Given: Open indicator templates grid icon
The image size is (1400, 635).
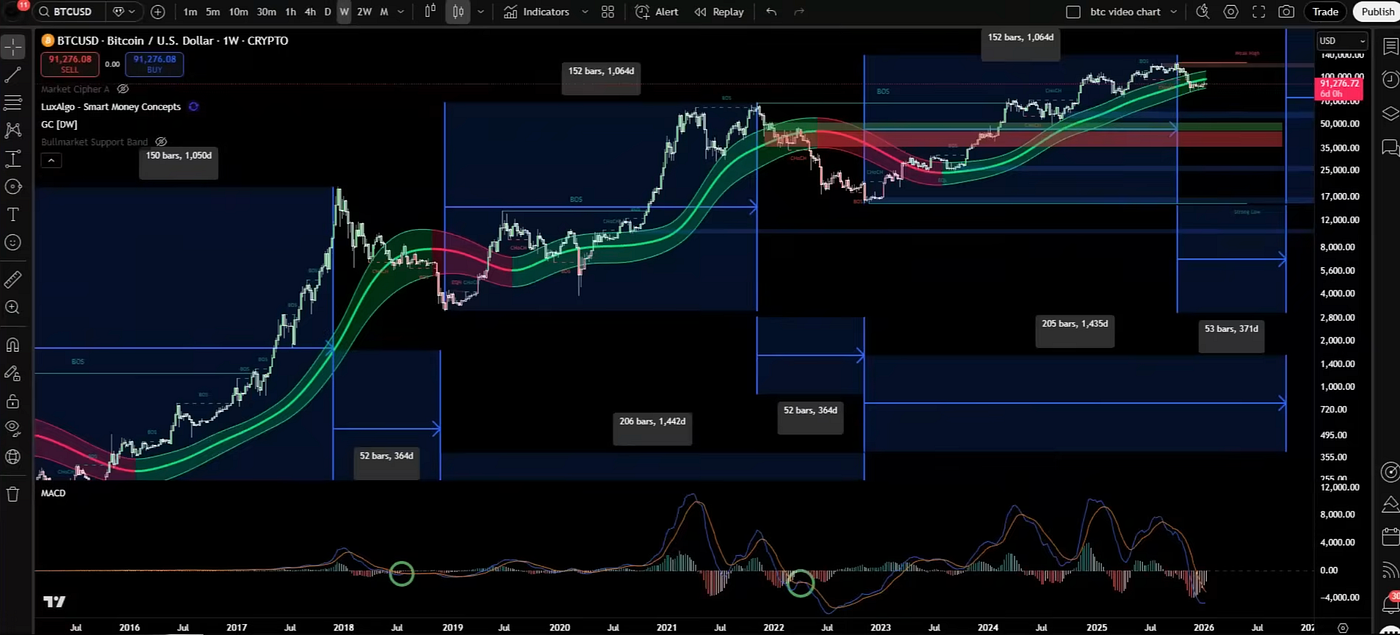Looking at the screenshot, I should 608,12.
